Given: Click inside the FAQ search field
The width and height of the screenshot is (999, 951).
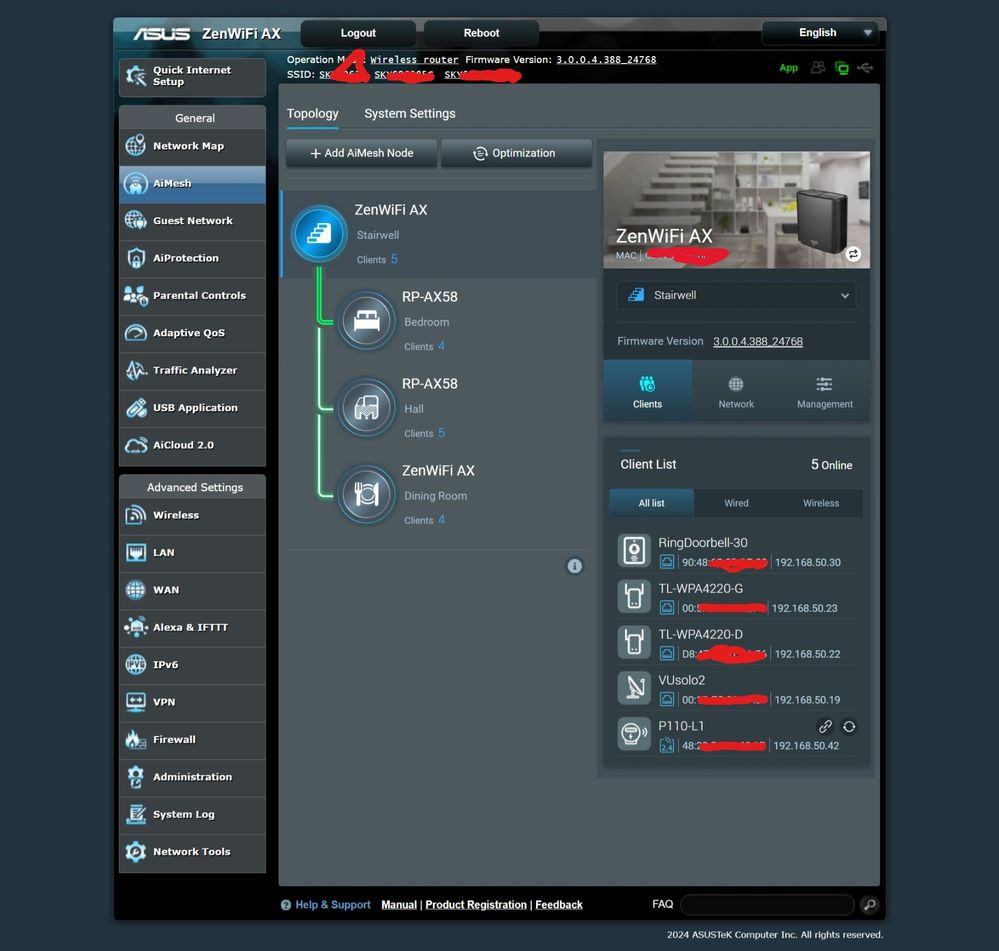Looking at the screenshot, I should click(x=766, y=904).
